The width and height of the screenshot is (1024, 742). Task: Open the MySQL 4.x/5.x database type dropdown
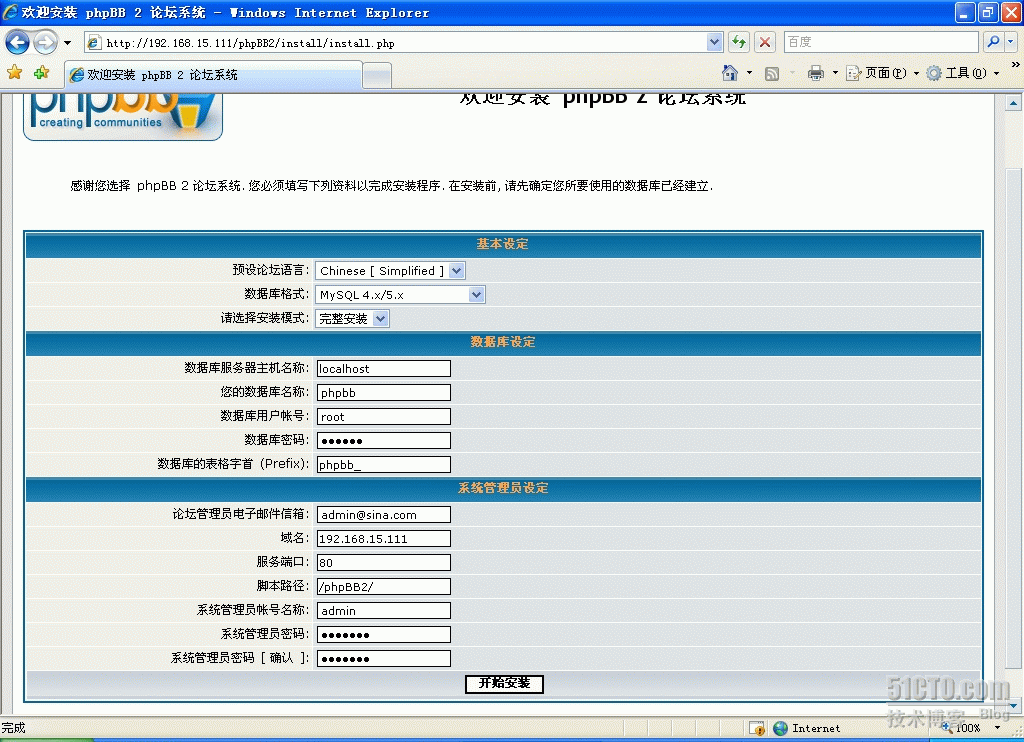400,295
